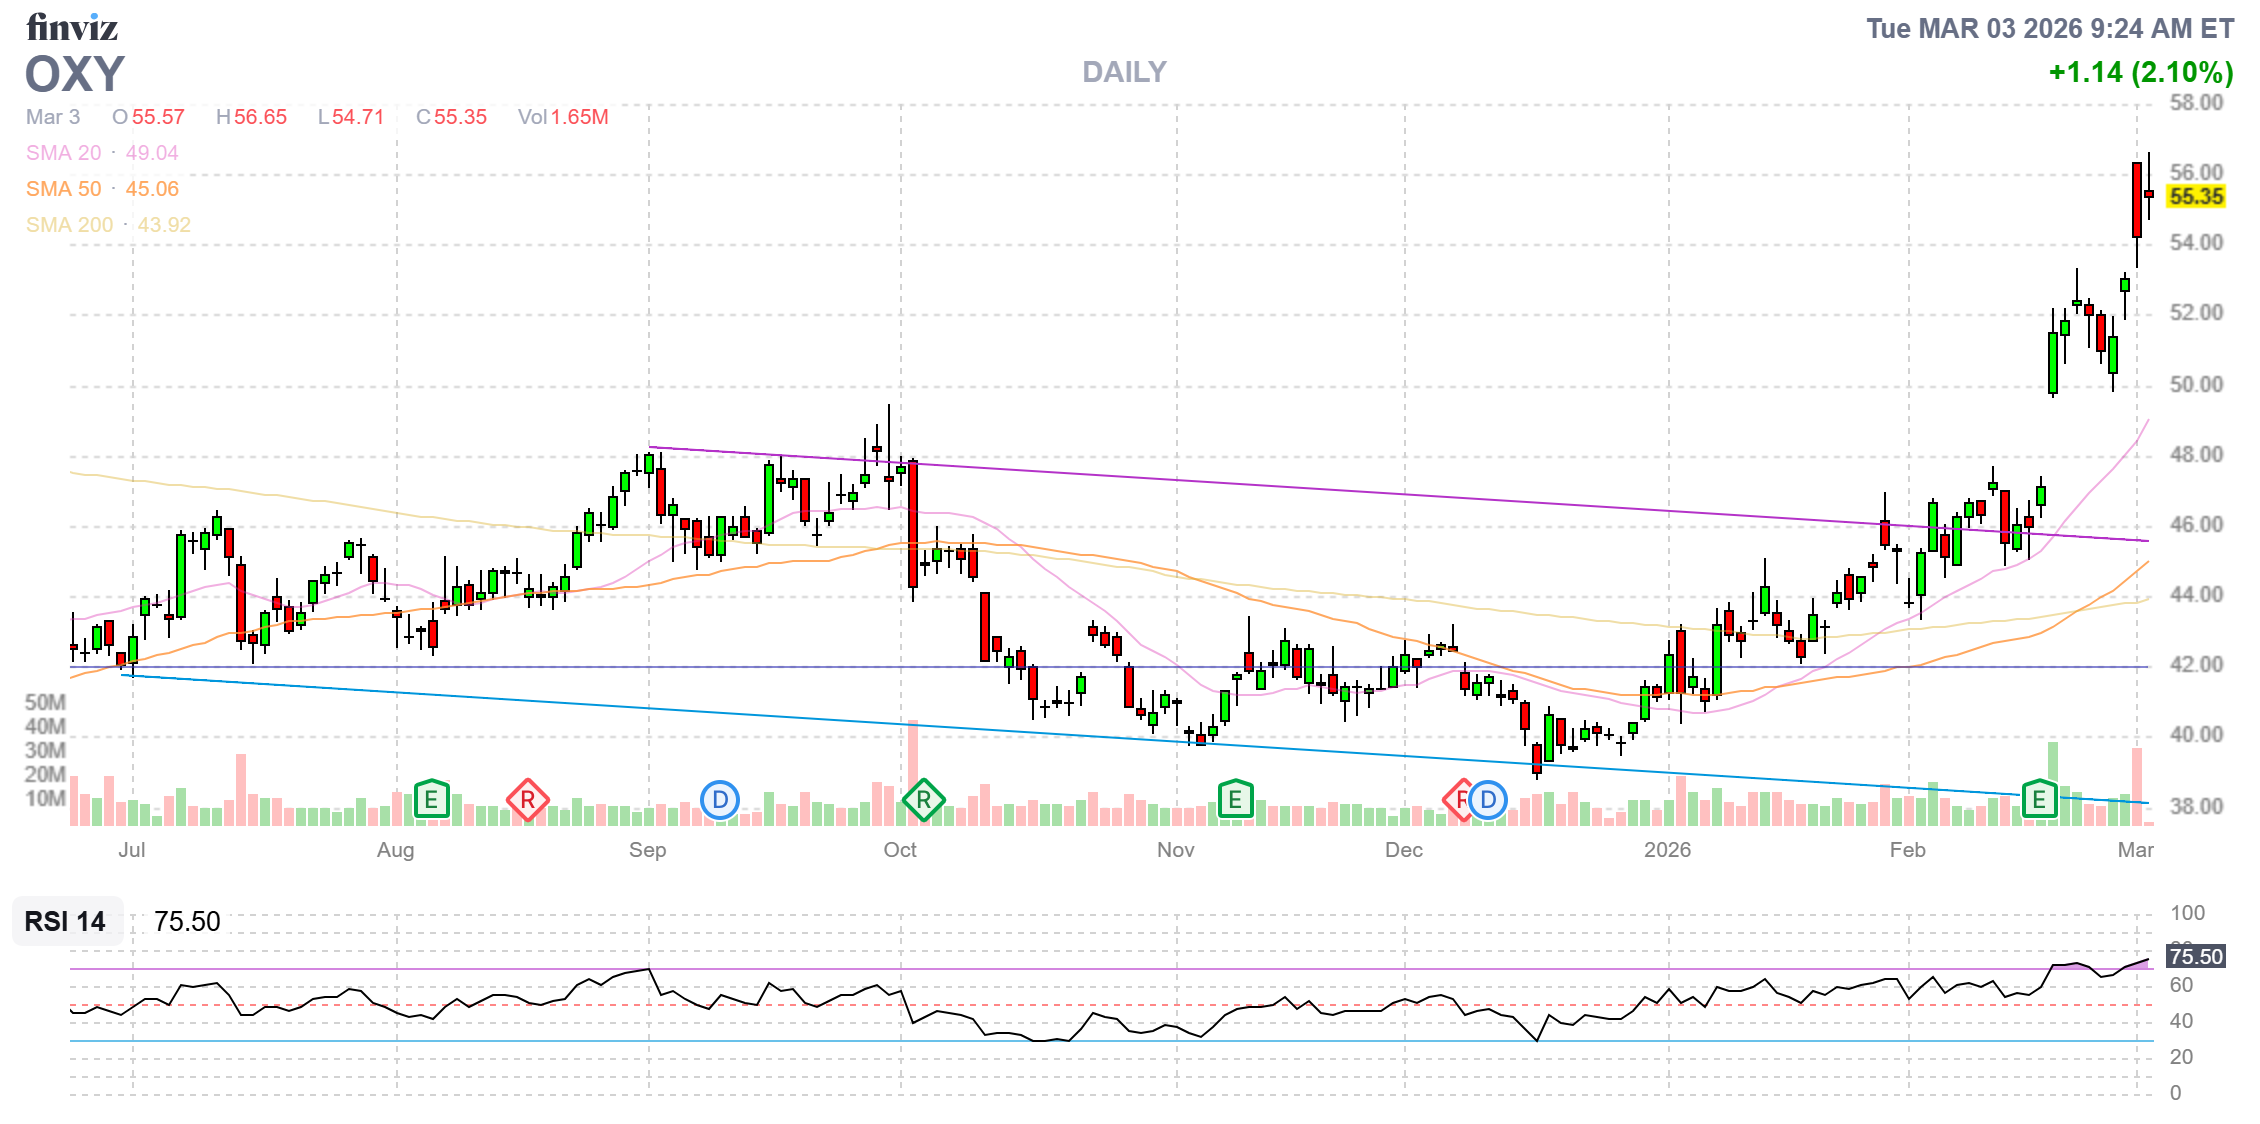Viewport: 2260px width, 1124px height.
Task: Click the February earnings E marker
Action: pos(2039,800)
